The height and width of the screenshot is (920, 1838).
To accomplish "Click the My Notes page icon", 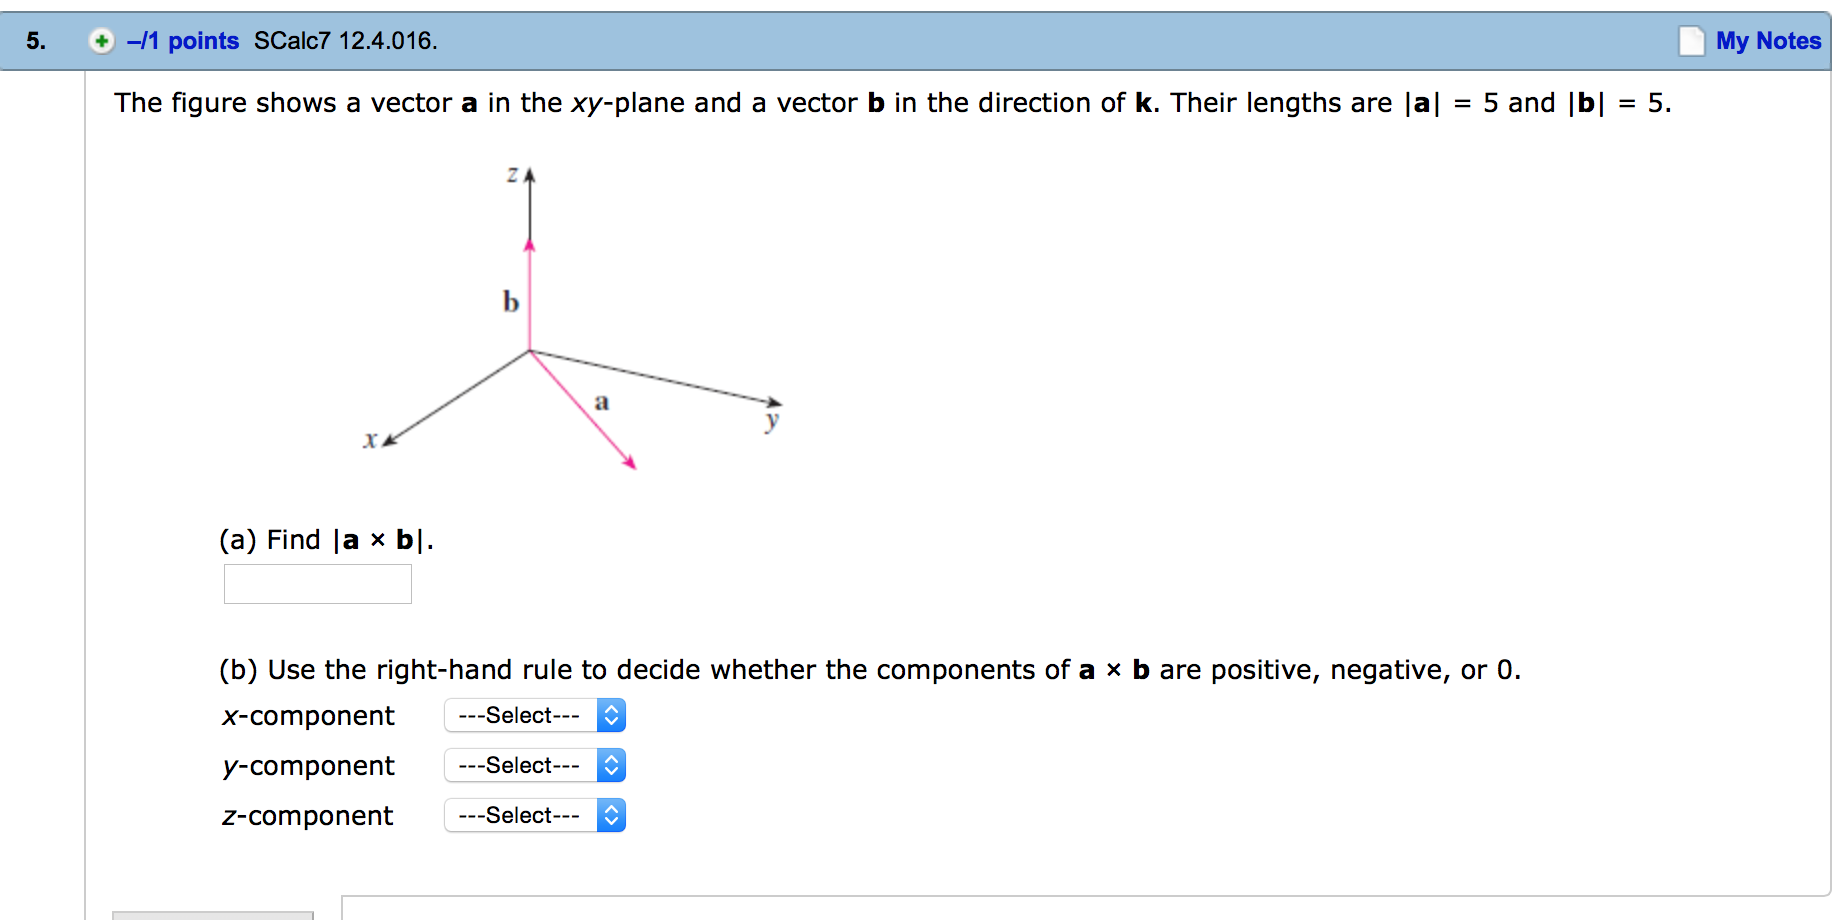I will 1691,41.
